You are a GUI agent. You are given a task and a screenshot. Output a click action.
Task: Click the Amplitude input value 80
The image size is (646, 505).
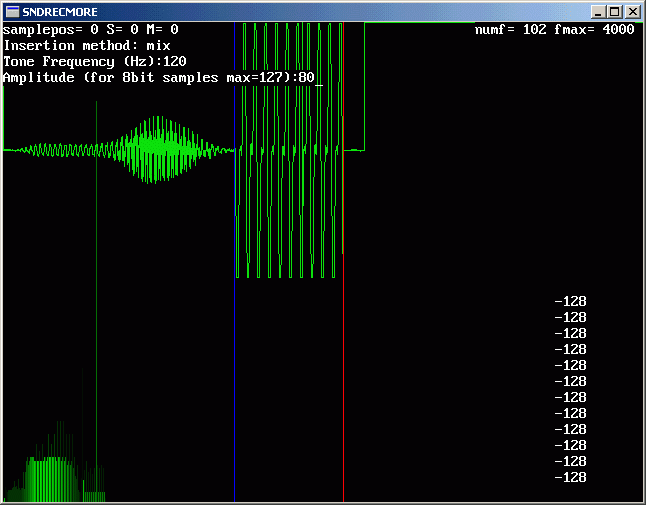(305, 77)
